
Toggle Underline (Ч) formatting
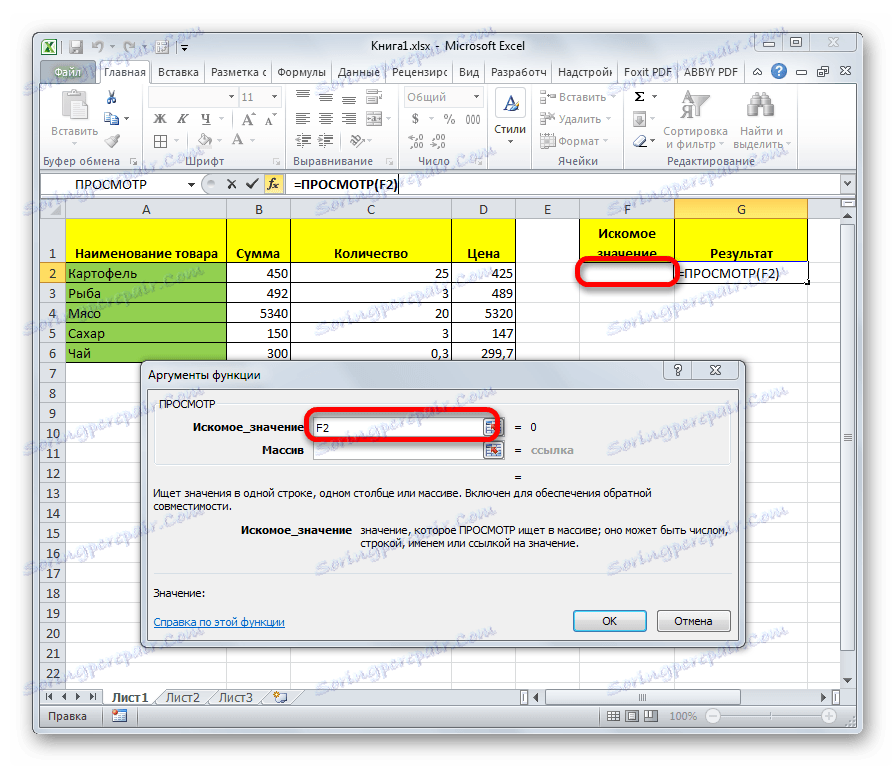[x=206, y=119]
